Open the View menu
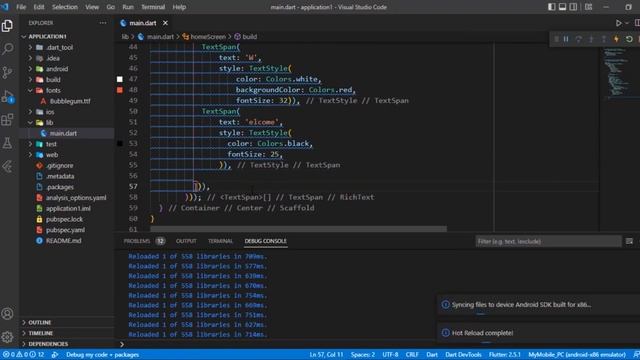The height and width of the screenshot is (360, 640). pyautogui.click(x=92, y=7)
